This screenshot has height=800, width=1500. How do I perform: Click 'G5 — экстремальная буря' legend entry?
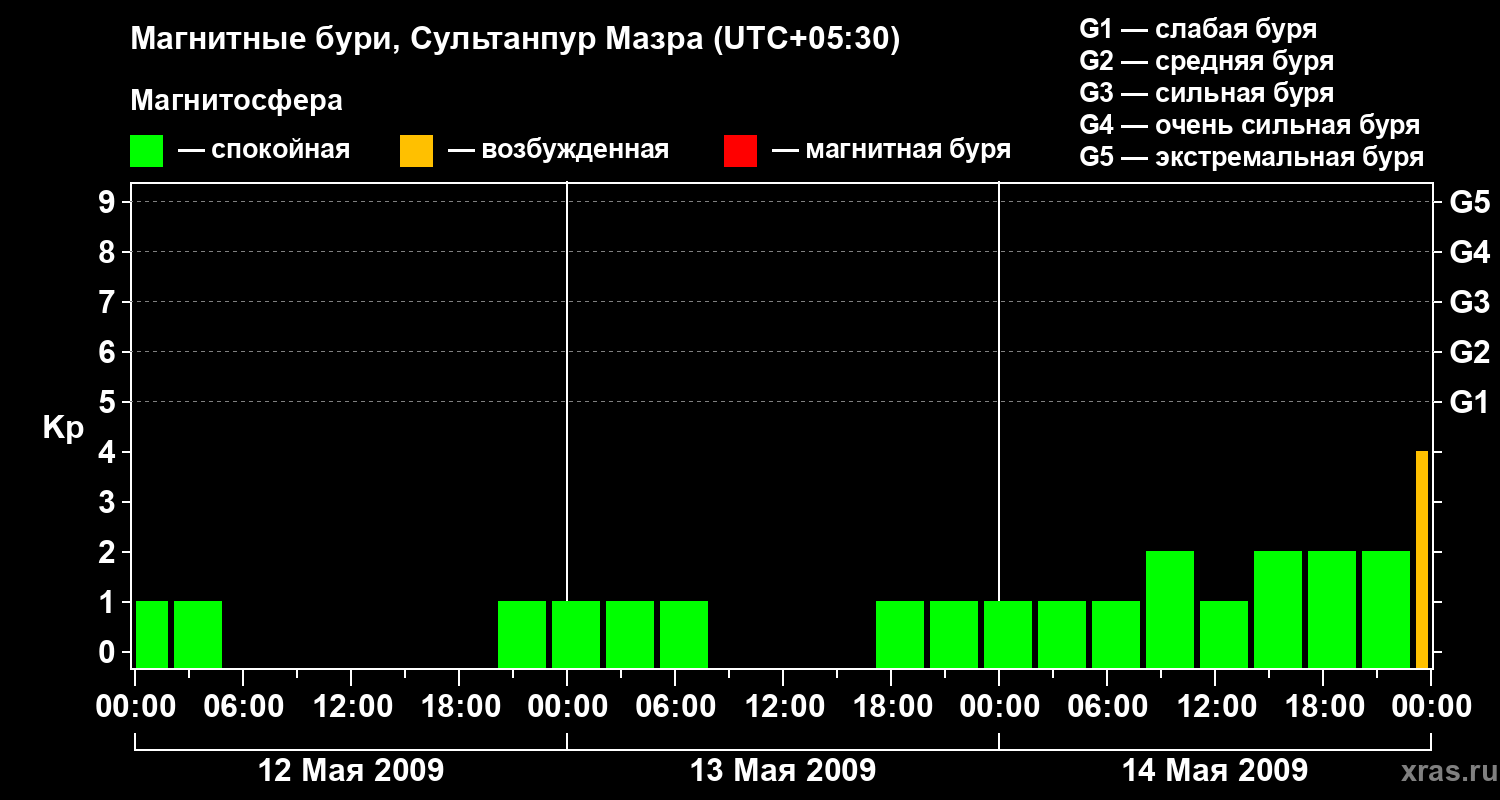tap(1251, 157)
